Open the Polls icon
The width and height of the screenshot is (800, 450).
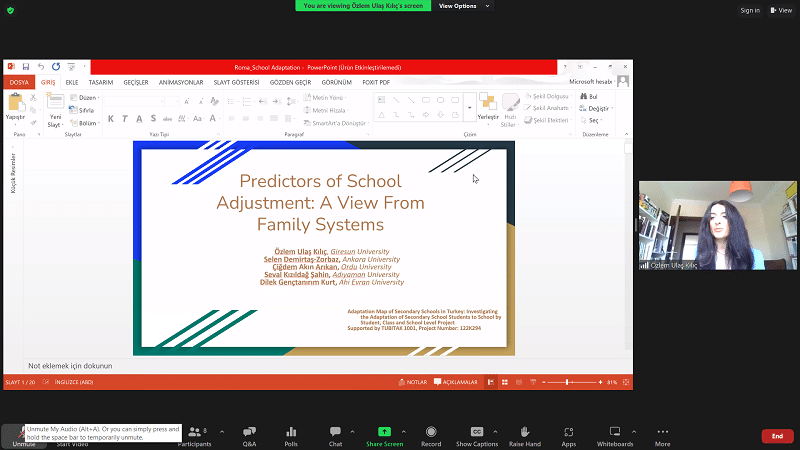(x=291, y=434)
